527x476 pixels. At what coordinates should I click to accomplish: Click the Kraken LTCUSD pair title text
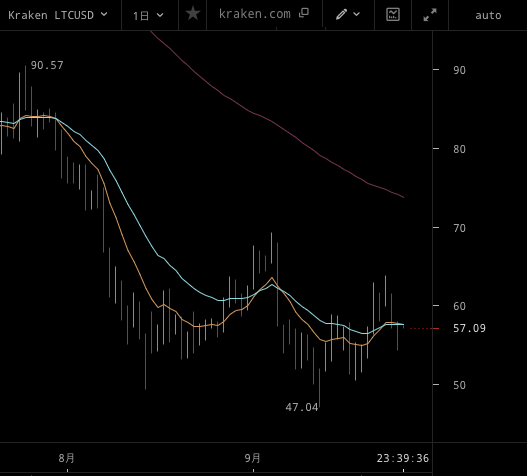click(51, 15)
